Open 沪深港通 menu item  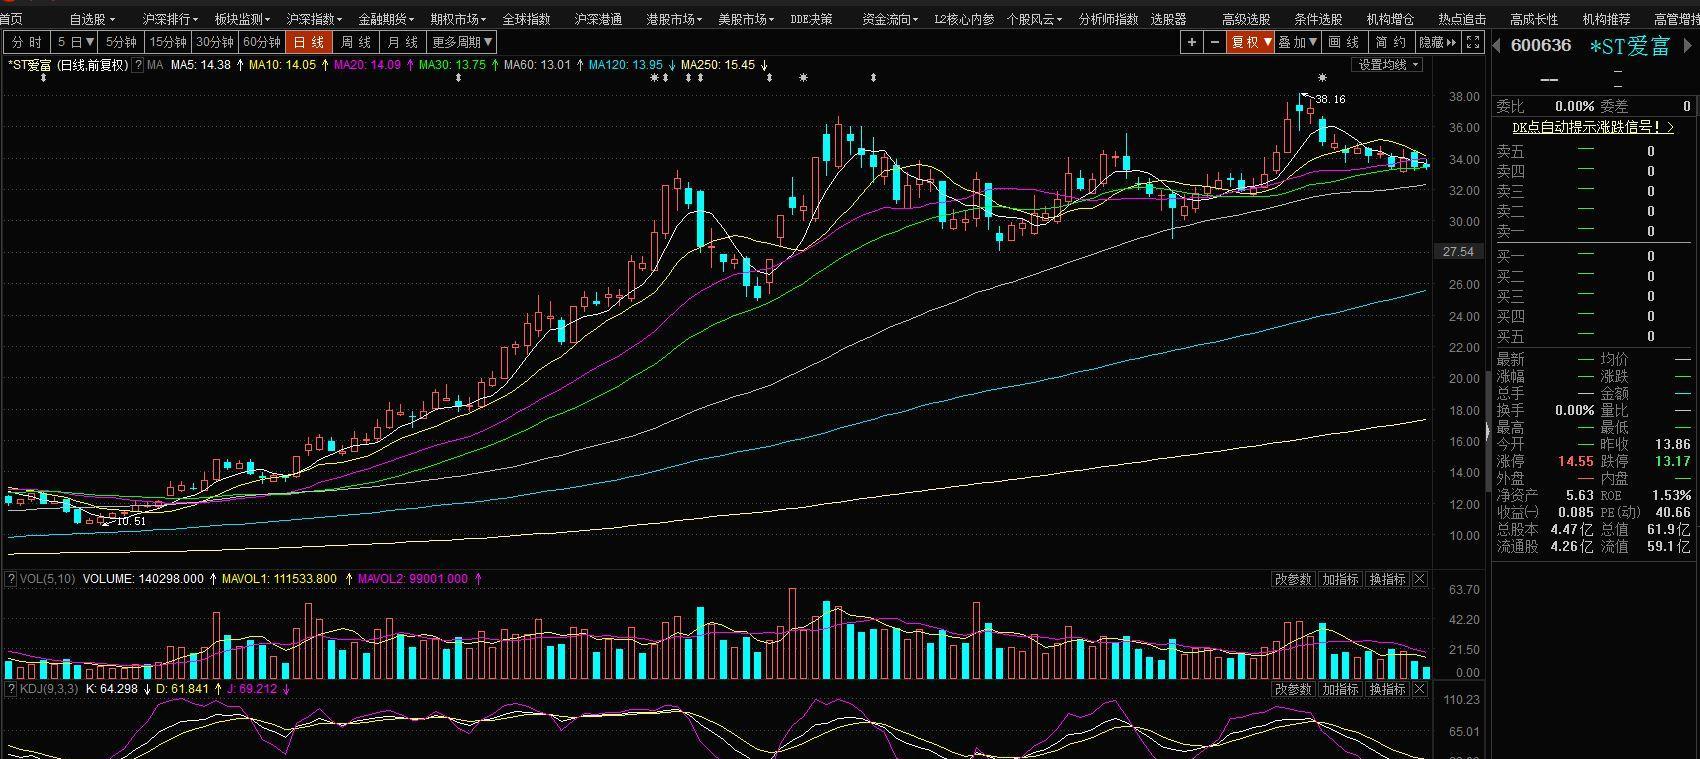[x=598, y=19]
